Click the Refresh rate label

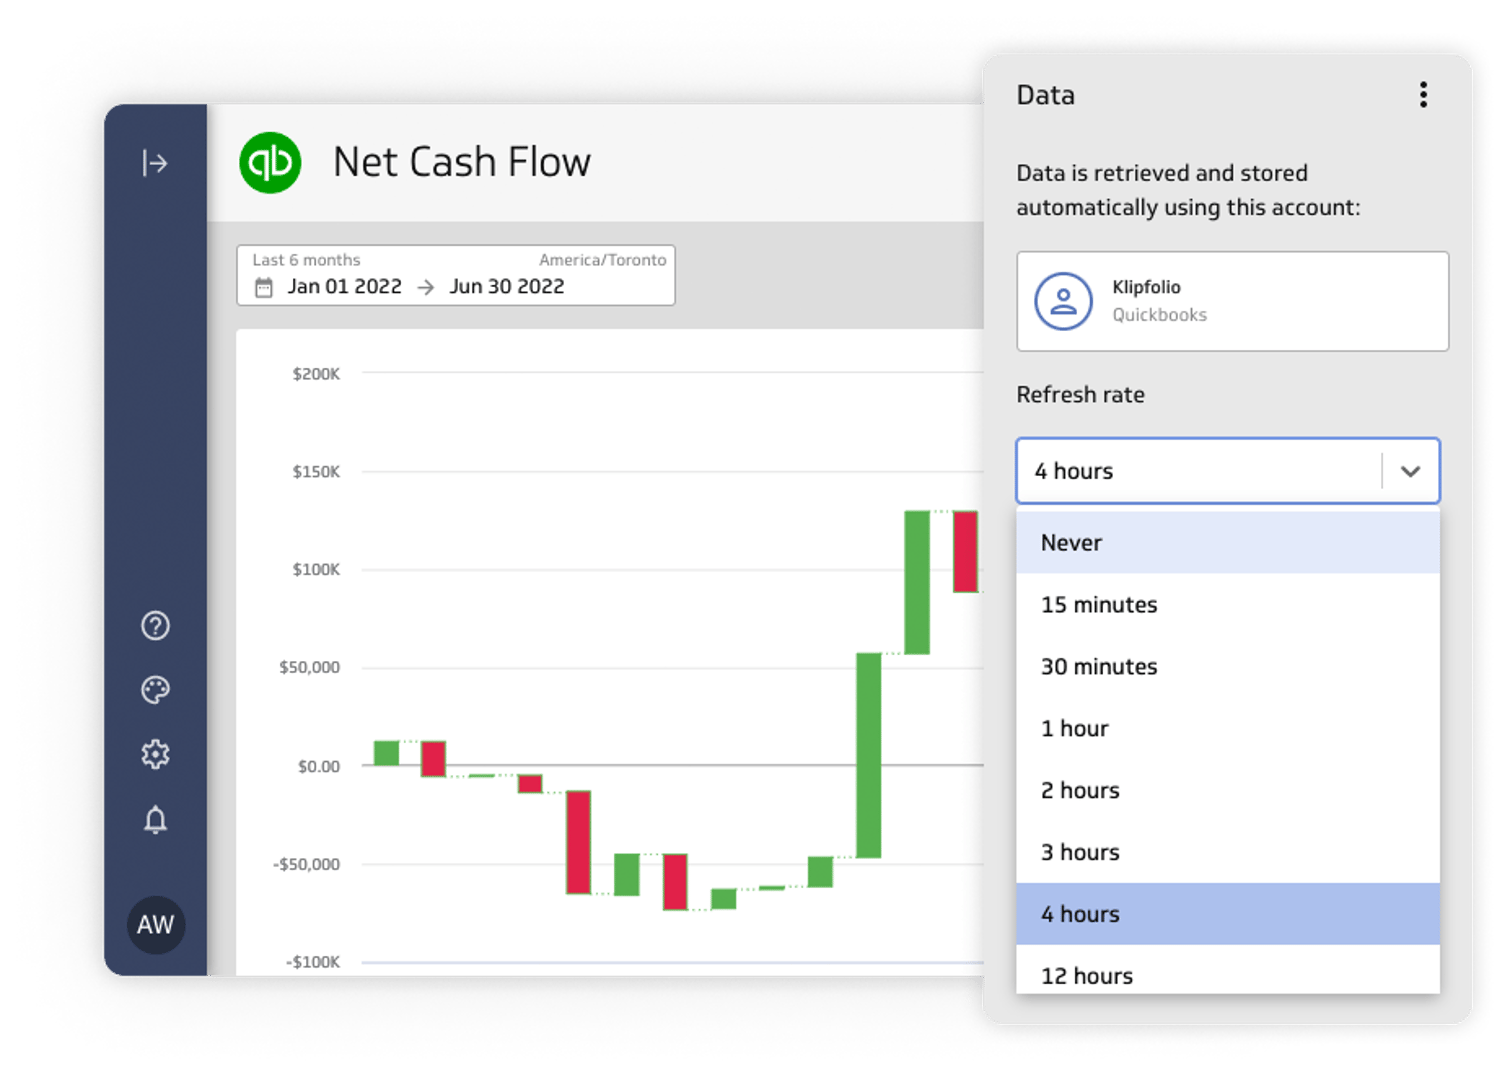(1081, 395)
